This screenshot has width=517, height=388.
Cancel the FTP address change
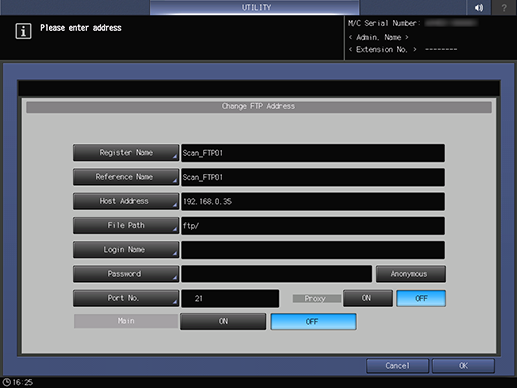click(x=397, y=366)
